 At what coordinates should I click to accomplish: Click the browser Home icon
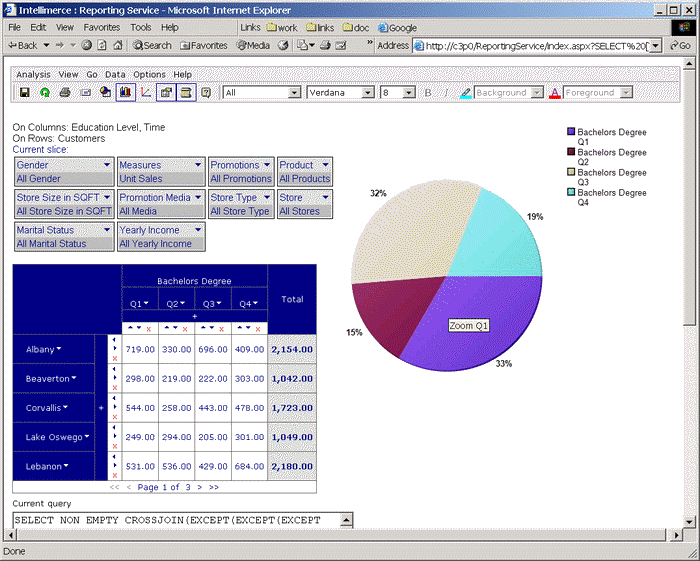click(x=117, y=45)
